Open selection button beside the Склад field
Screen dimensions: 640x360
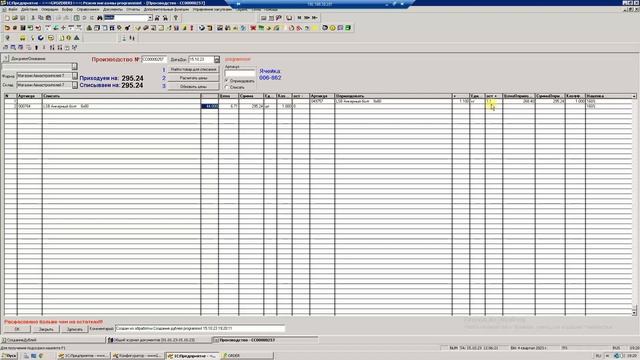[x=75, y=85]
